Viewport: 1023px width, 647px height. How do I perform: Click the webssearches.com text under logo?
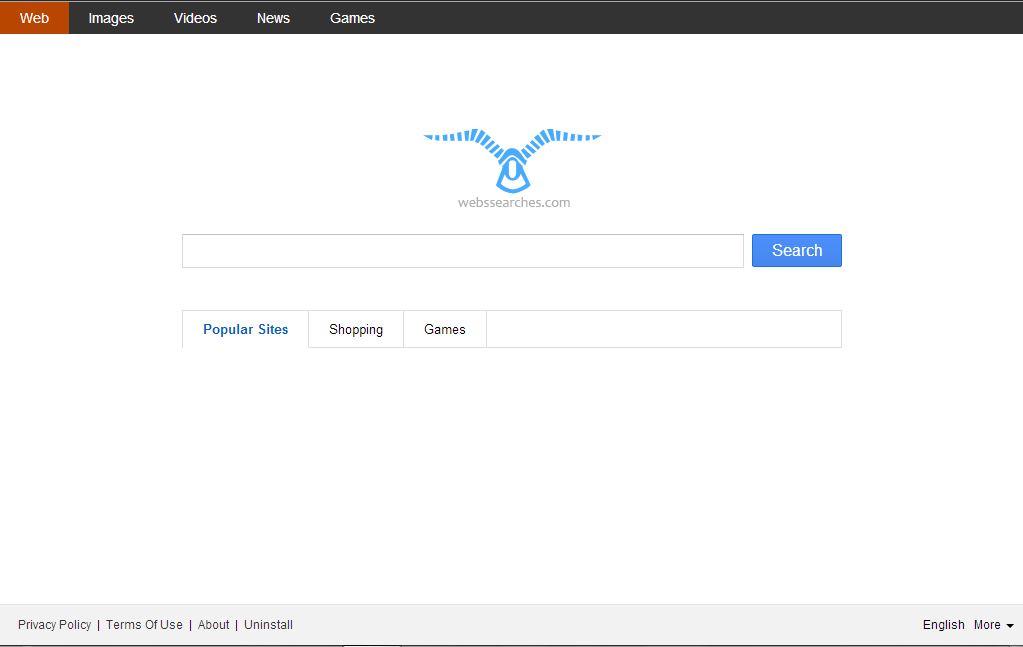(514, 202)
